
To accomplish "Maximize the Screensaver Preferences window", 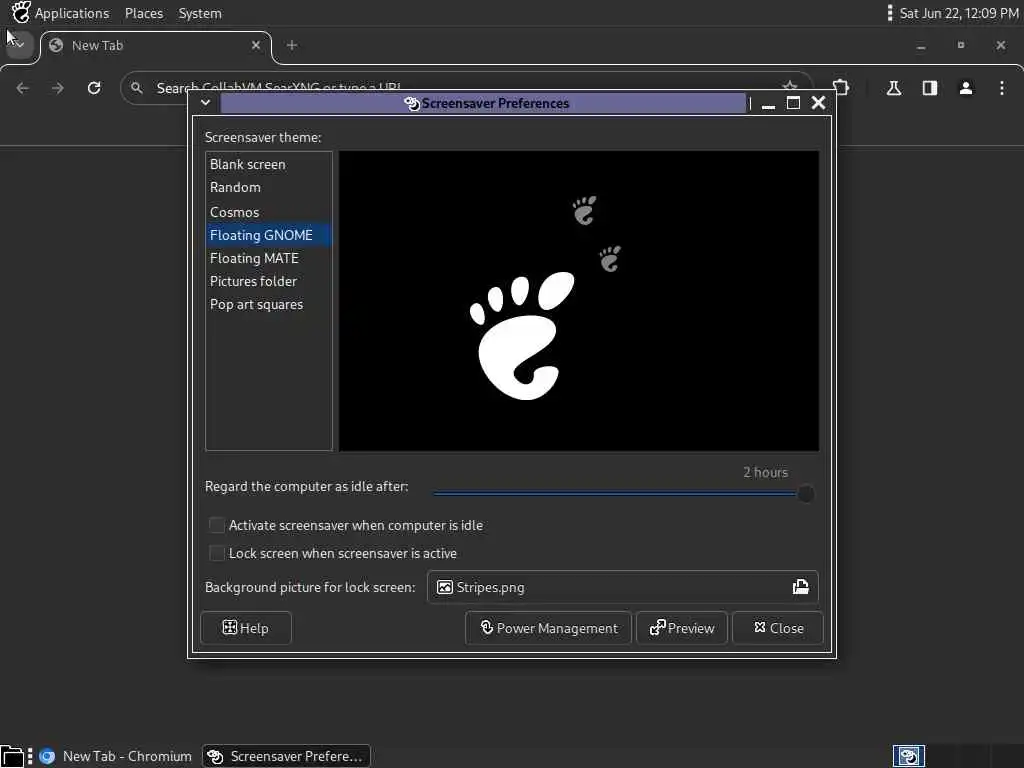I will click(x=793, y=103).
